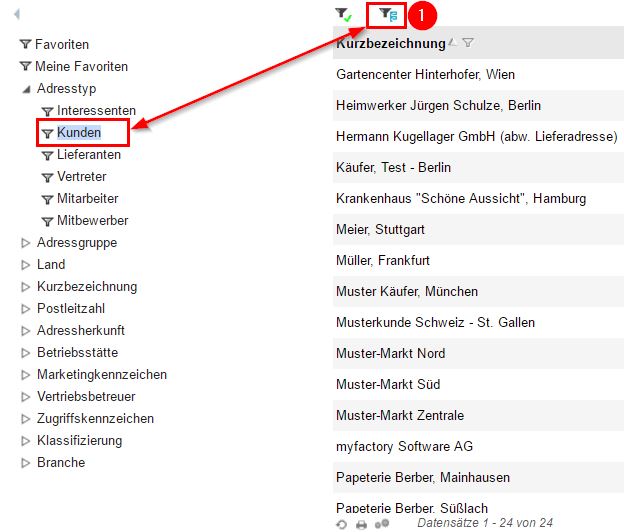Open row Heimwerker Jürgen Schulze, Berlin
This screenshot has height=532, width=624.
[x=478, y=105]
